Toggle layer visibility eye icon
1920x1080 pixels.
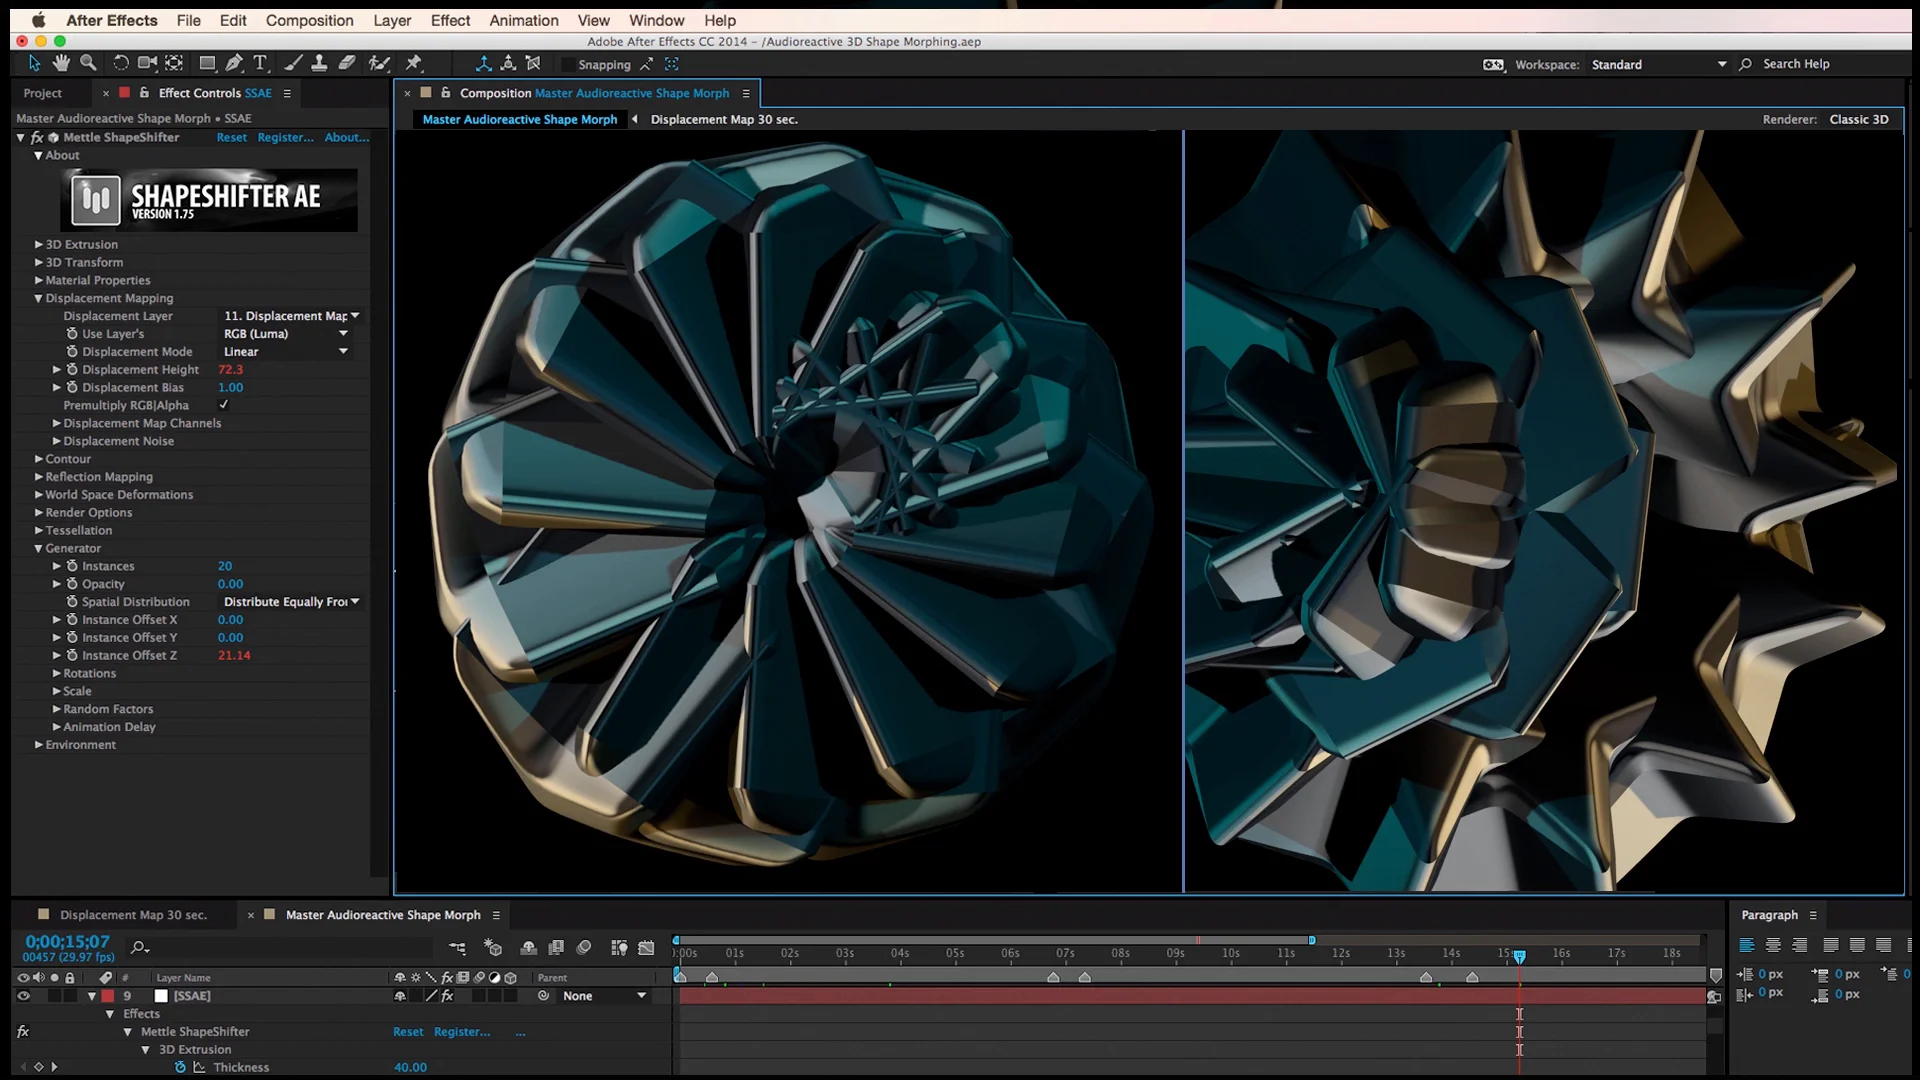[x=22, y=996]
